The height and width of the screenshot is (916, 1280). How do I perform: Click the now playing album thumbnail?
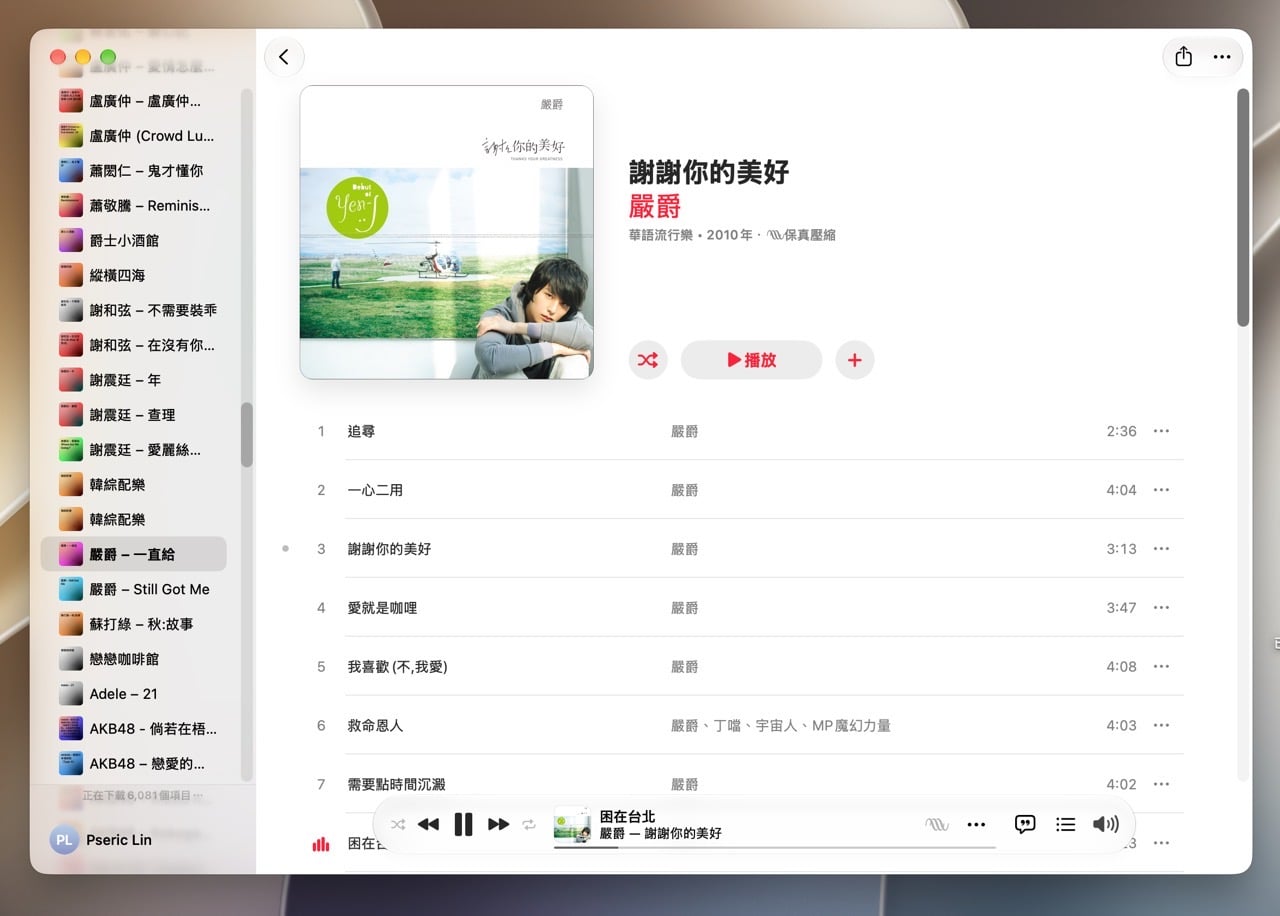tap(572, 824)
